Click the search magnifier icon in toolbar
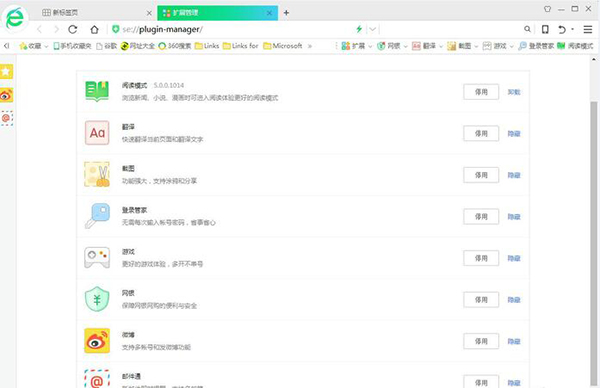Screen dimensions: 600x388 527,29
